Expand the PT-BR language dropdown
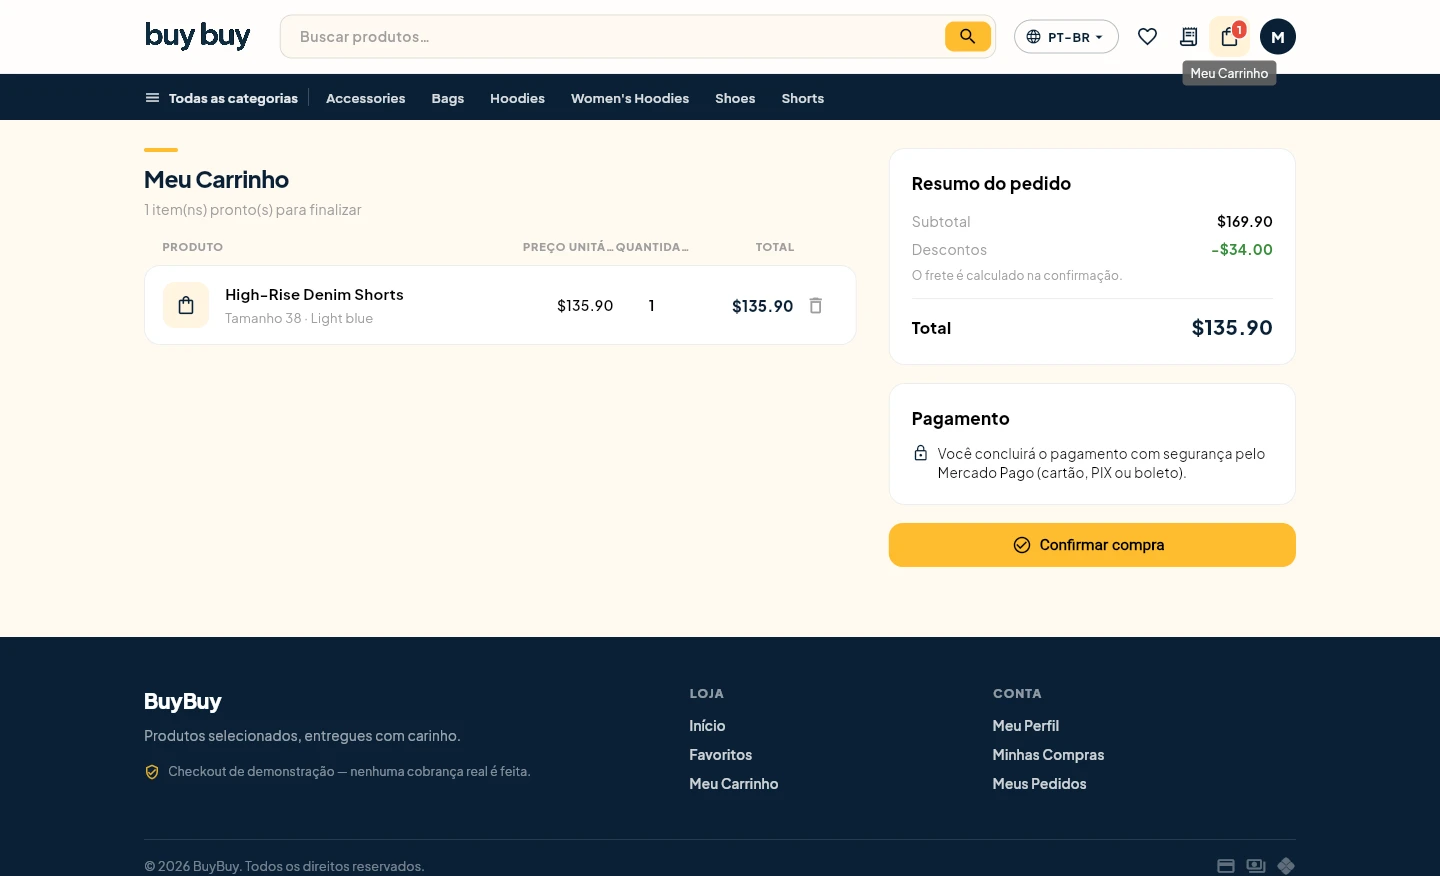 [x=1066, y=37]
